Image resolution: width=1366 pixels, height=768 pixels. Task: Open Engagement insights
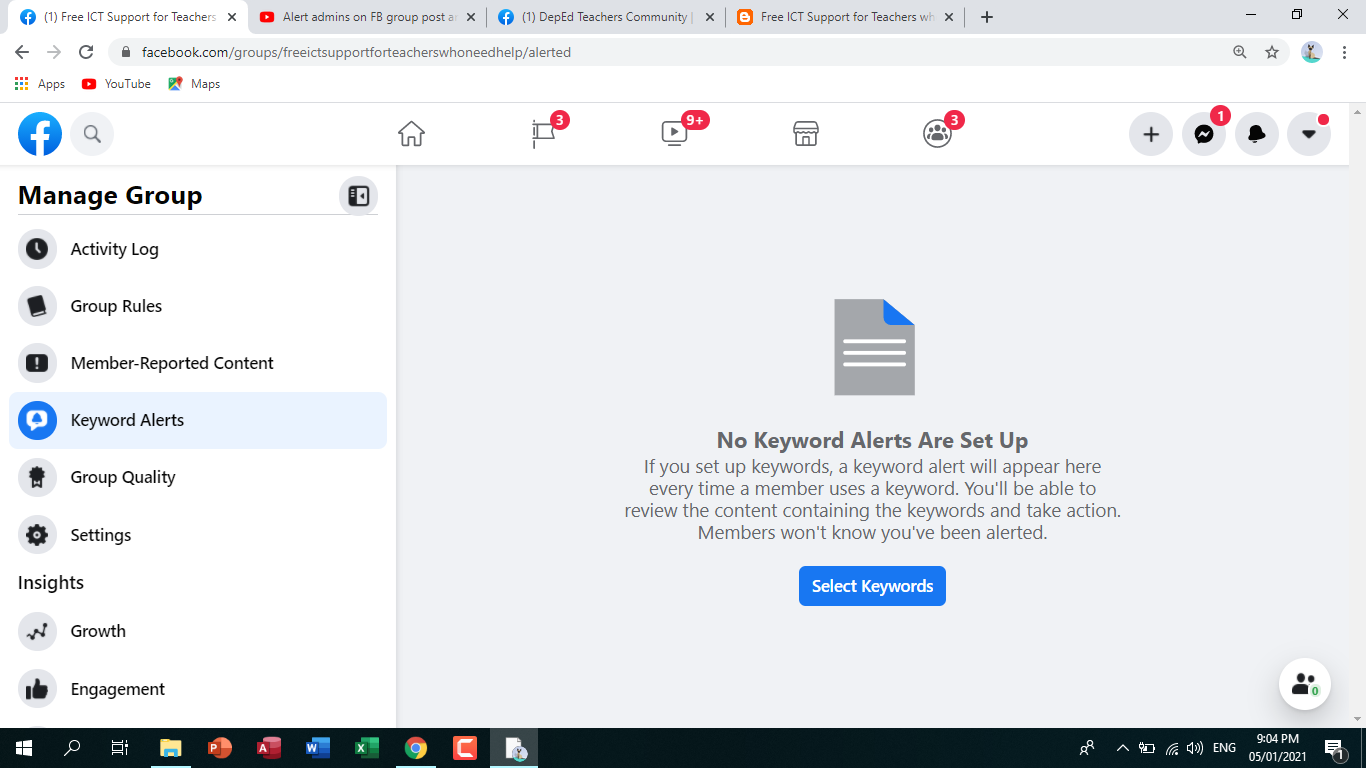pyautogui.click(x=198, y=689)
